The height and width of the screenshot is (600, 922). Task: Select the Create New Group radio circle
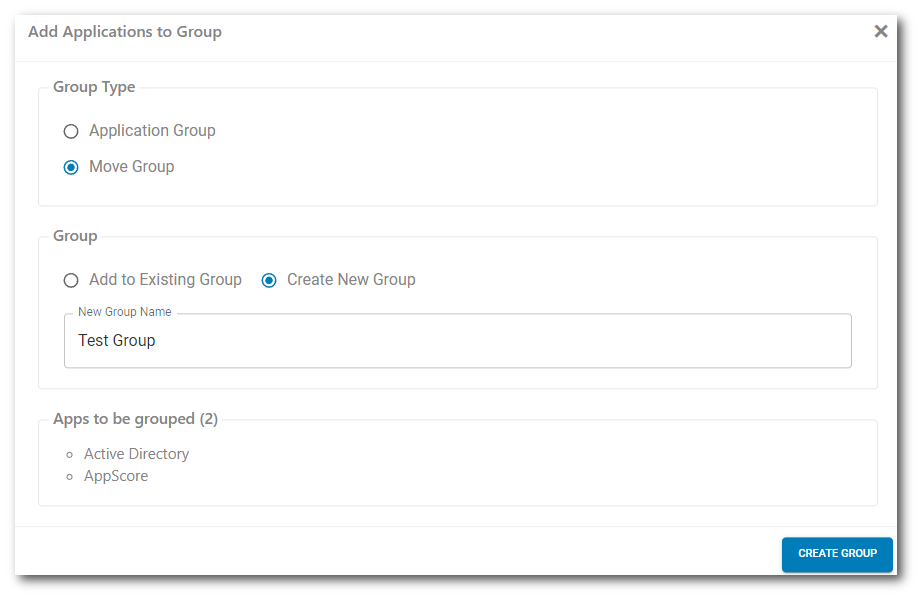[269, 280]
